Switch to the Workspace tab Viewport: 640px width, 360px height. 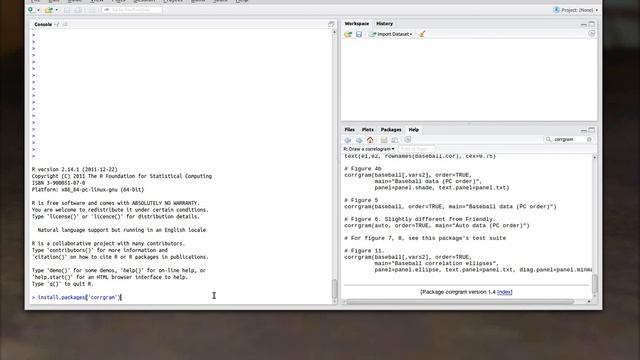pyautogui.click(x=356, y=24)
